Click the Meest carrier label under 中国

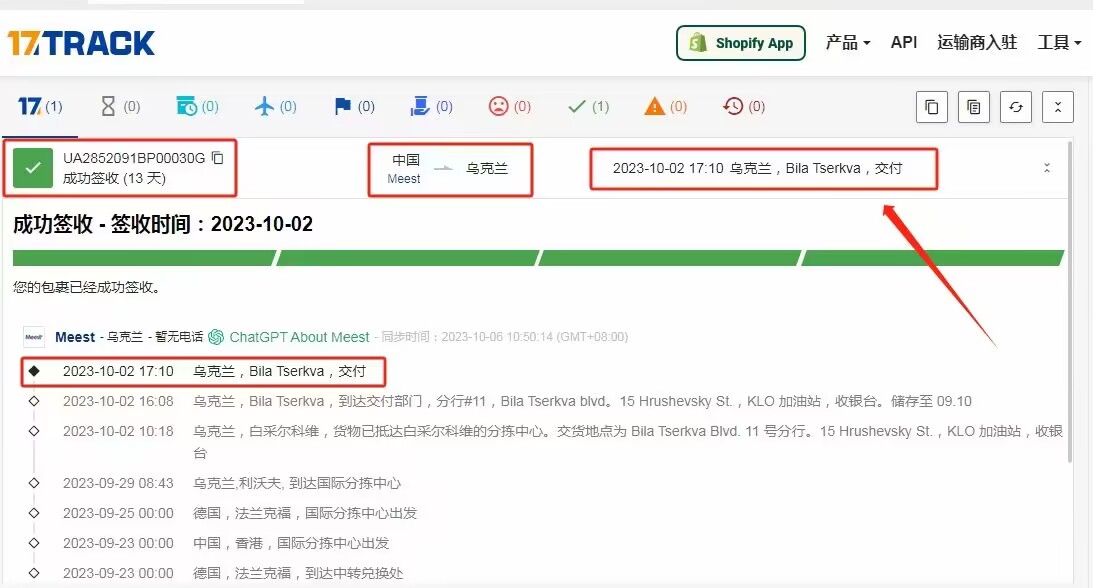click(404, 179)
